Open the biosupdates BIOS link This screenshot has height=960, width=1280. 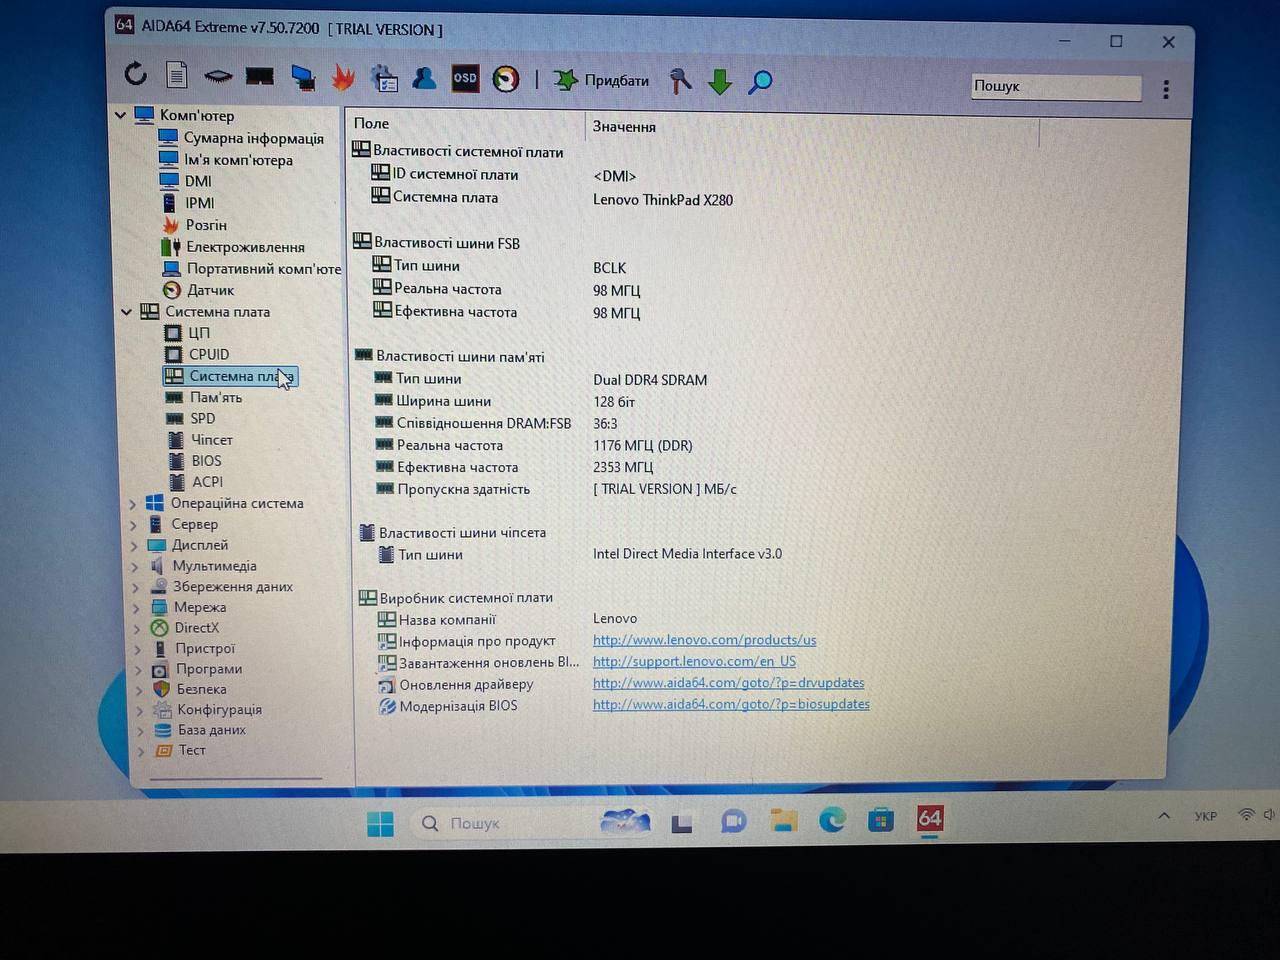click(x=731, y=704)
